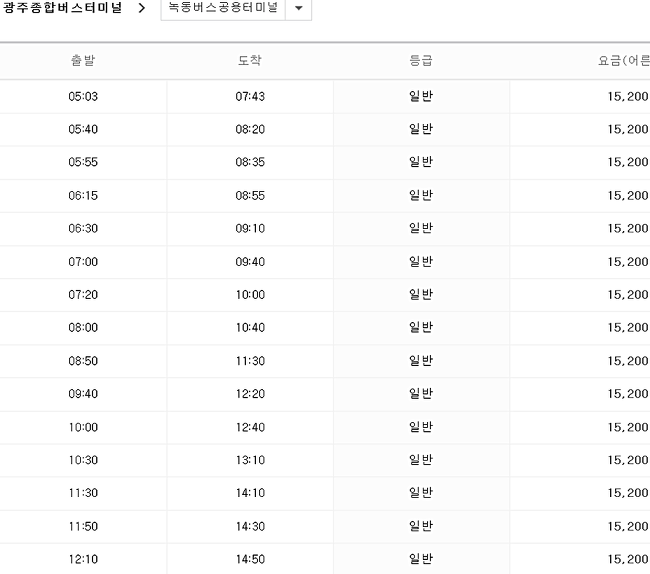Viewport: 650px width, 574px height.
Task: Select the 08:00 departure time
Action: click(83, 327)
